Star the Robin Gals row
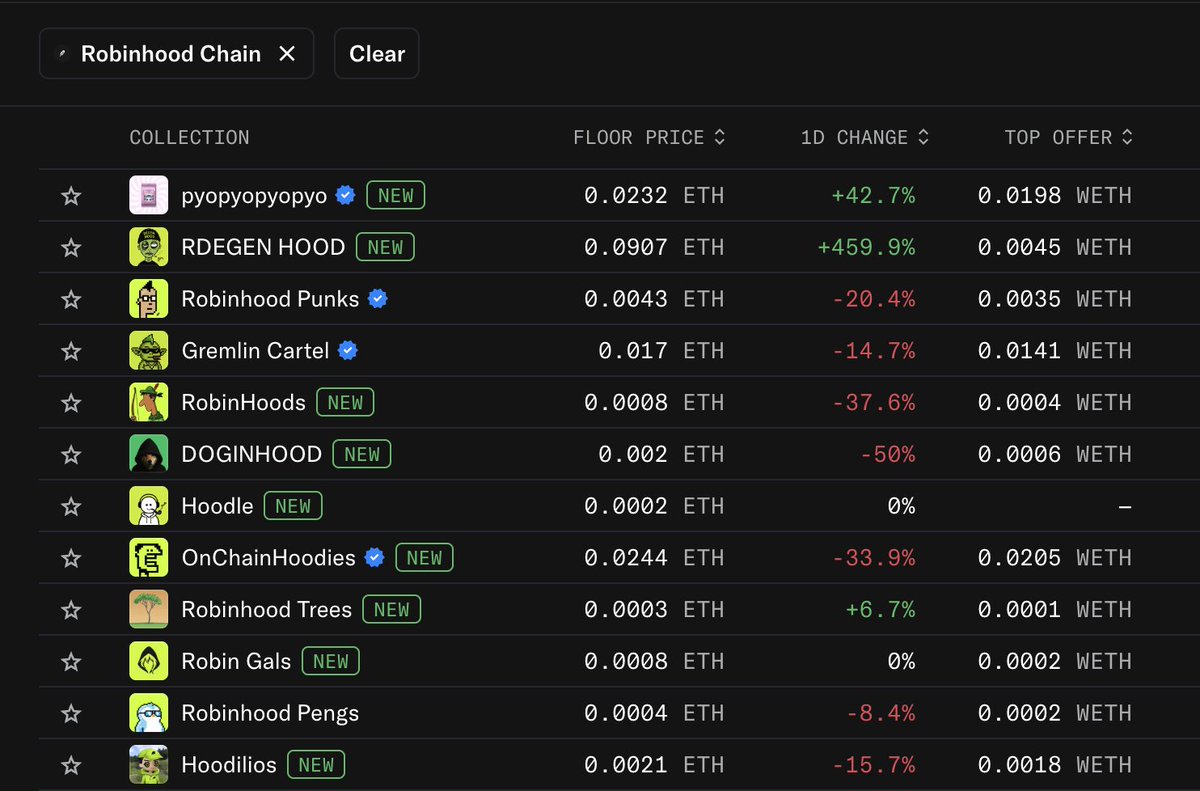The height and width of the screenshot is (791, 1200). [x=71, y=662]
